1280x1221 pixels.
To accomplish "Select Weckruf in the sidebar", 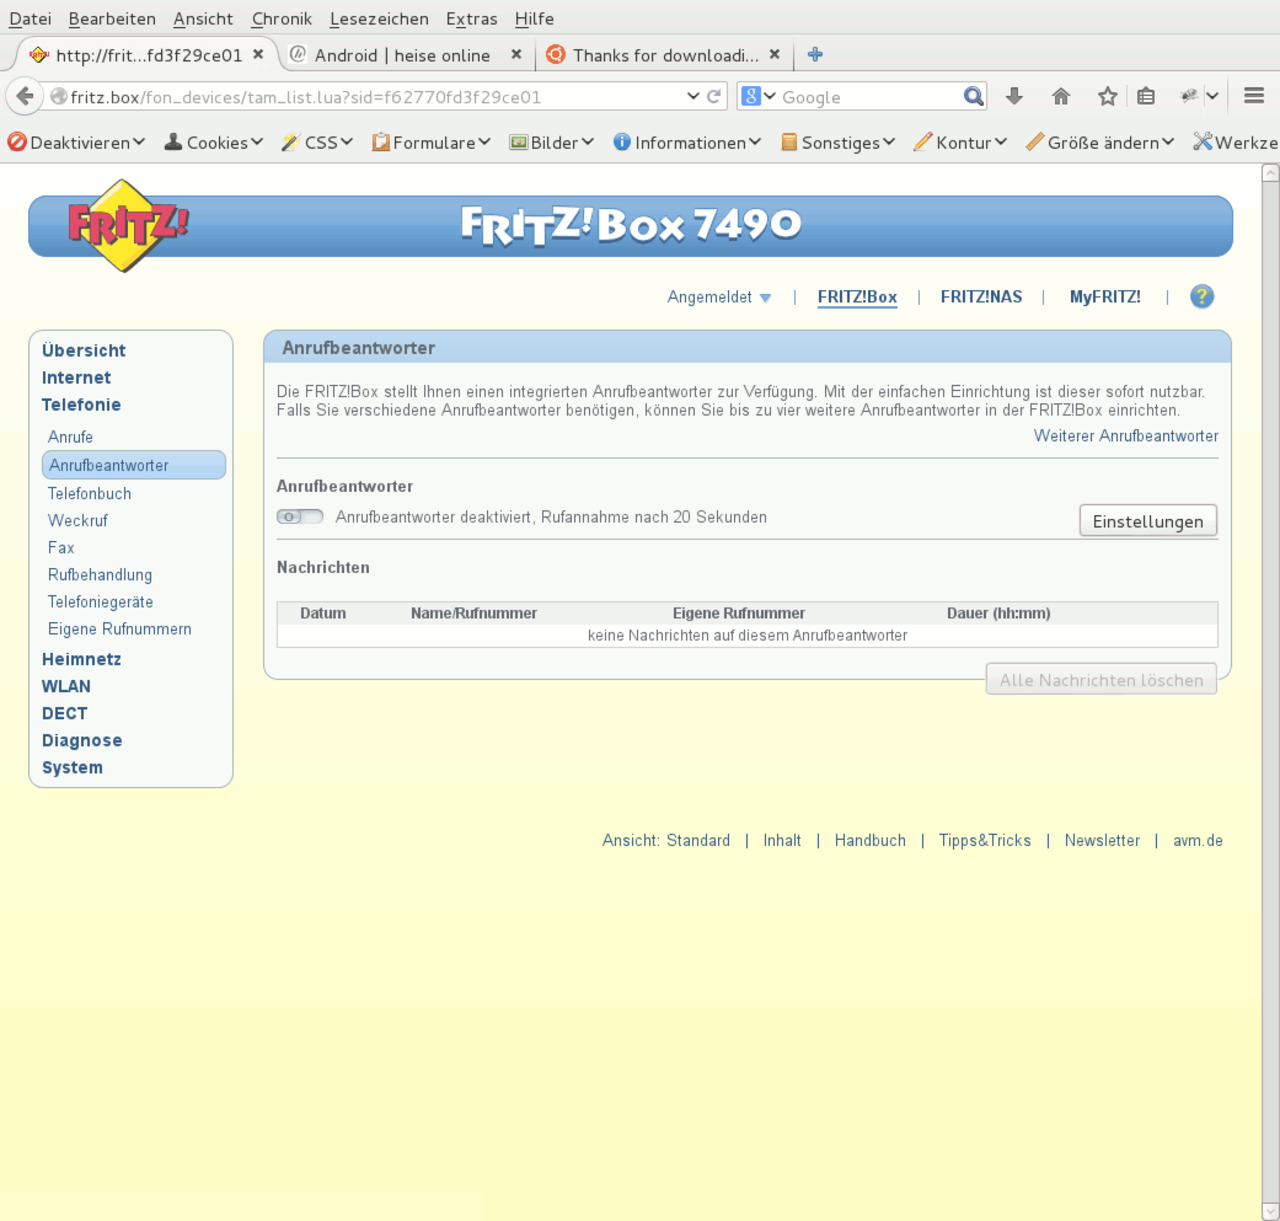I will pyautogui.click(x=78, y=521).
